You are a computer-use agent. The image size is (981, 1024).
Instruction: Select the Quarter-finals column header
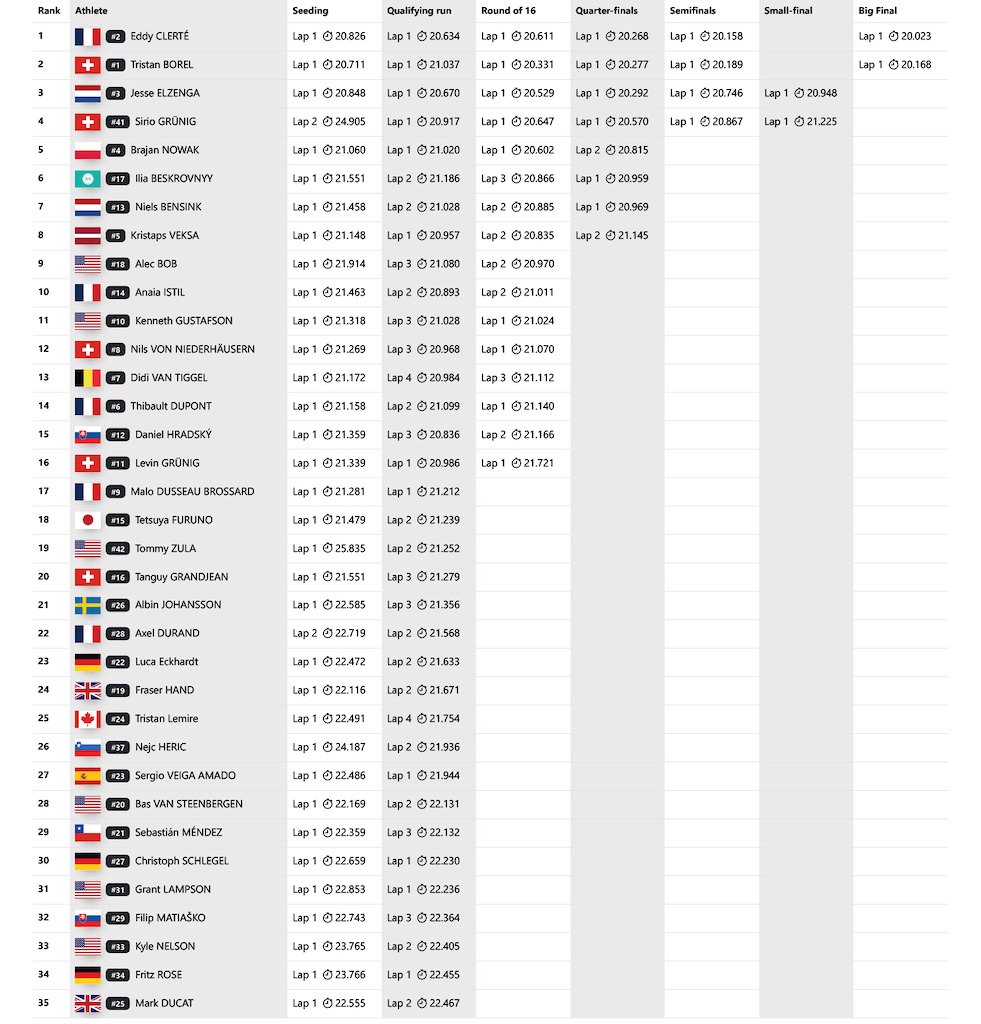tap(606, 10)
